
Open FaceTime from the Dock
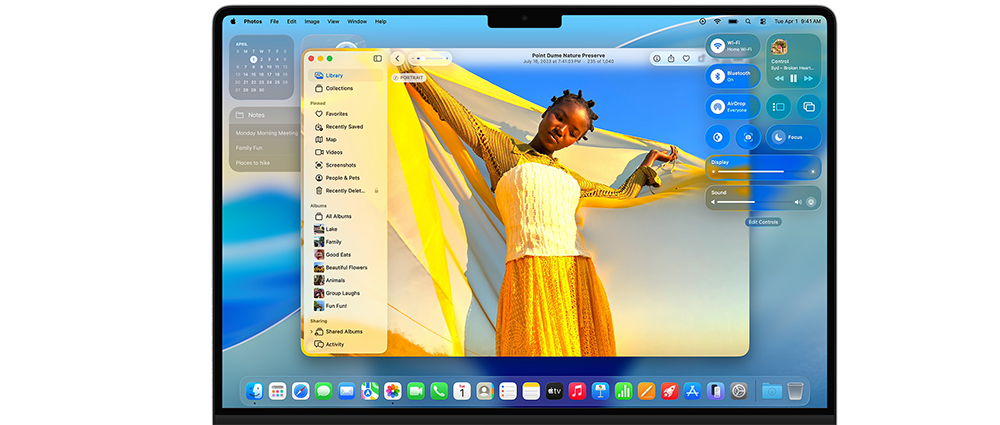416,391
